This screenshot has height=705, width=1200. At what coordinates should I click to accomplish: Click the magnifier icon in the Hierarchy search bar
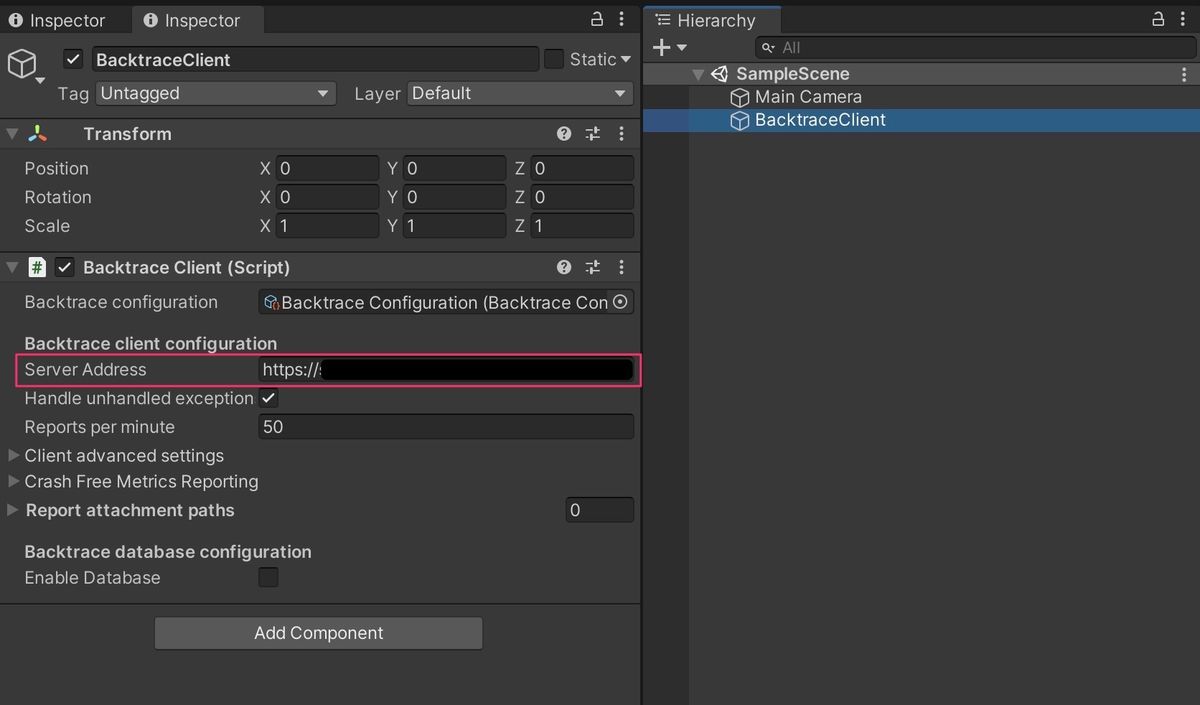[x=767, y=47]
